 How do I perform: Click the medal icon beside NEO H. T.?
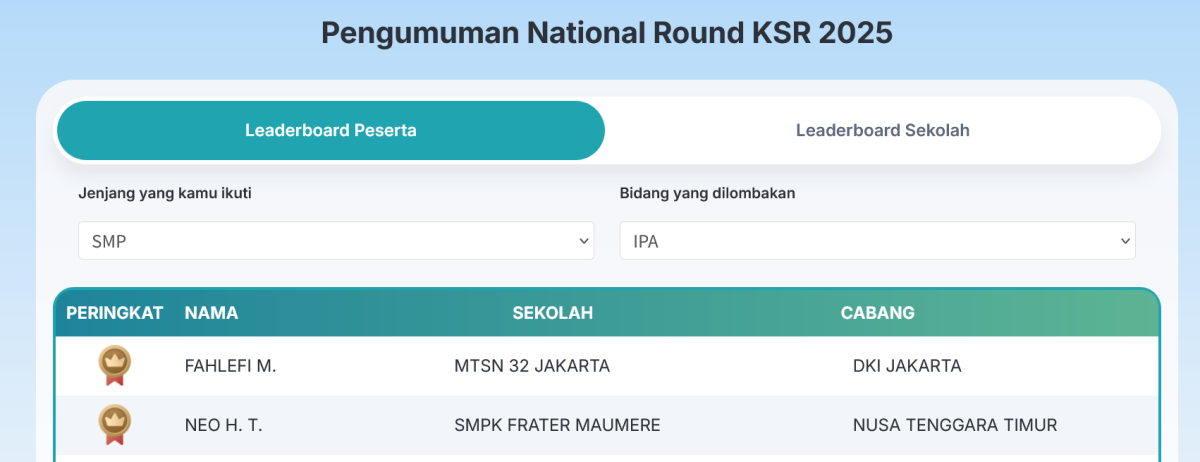pos(115,425)
